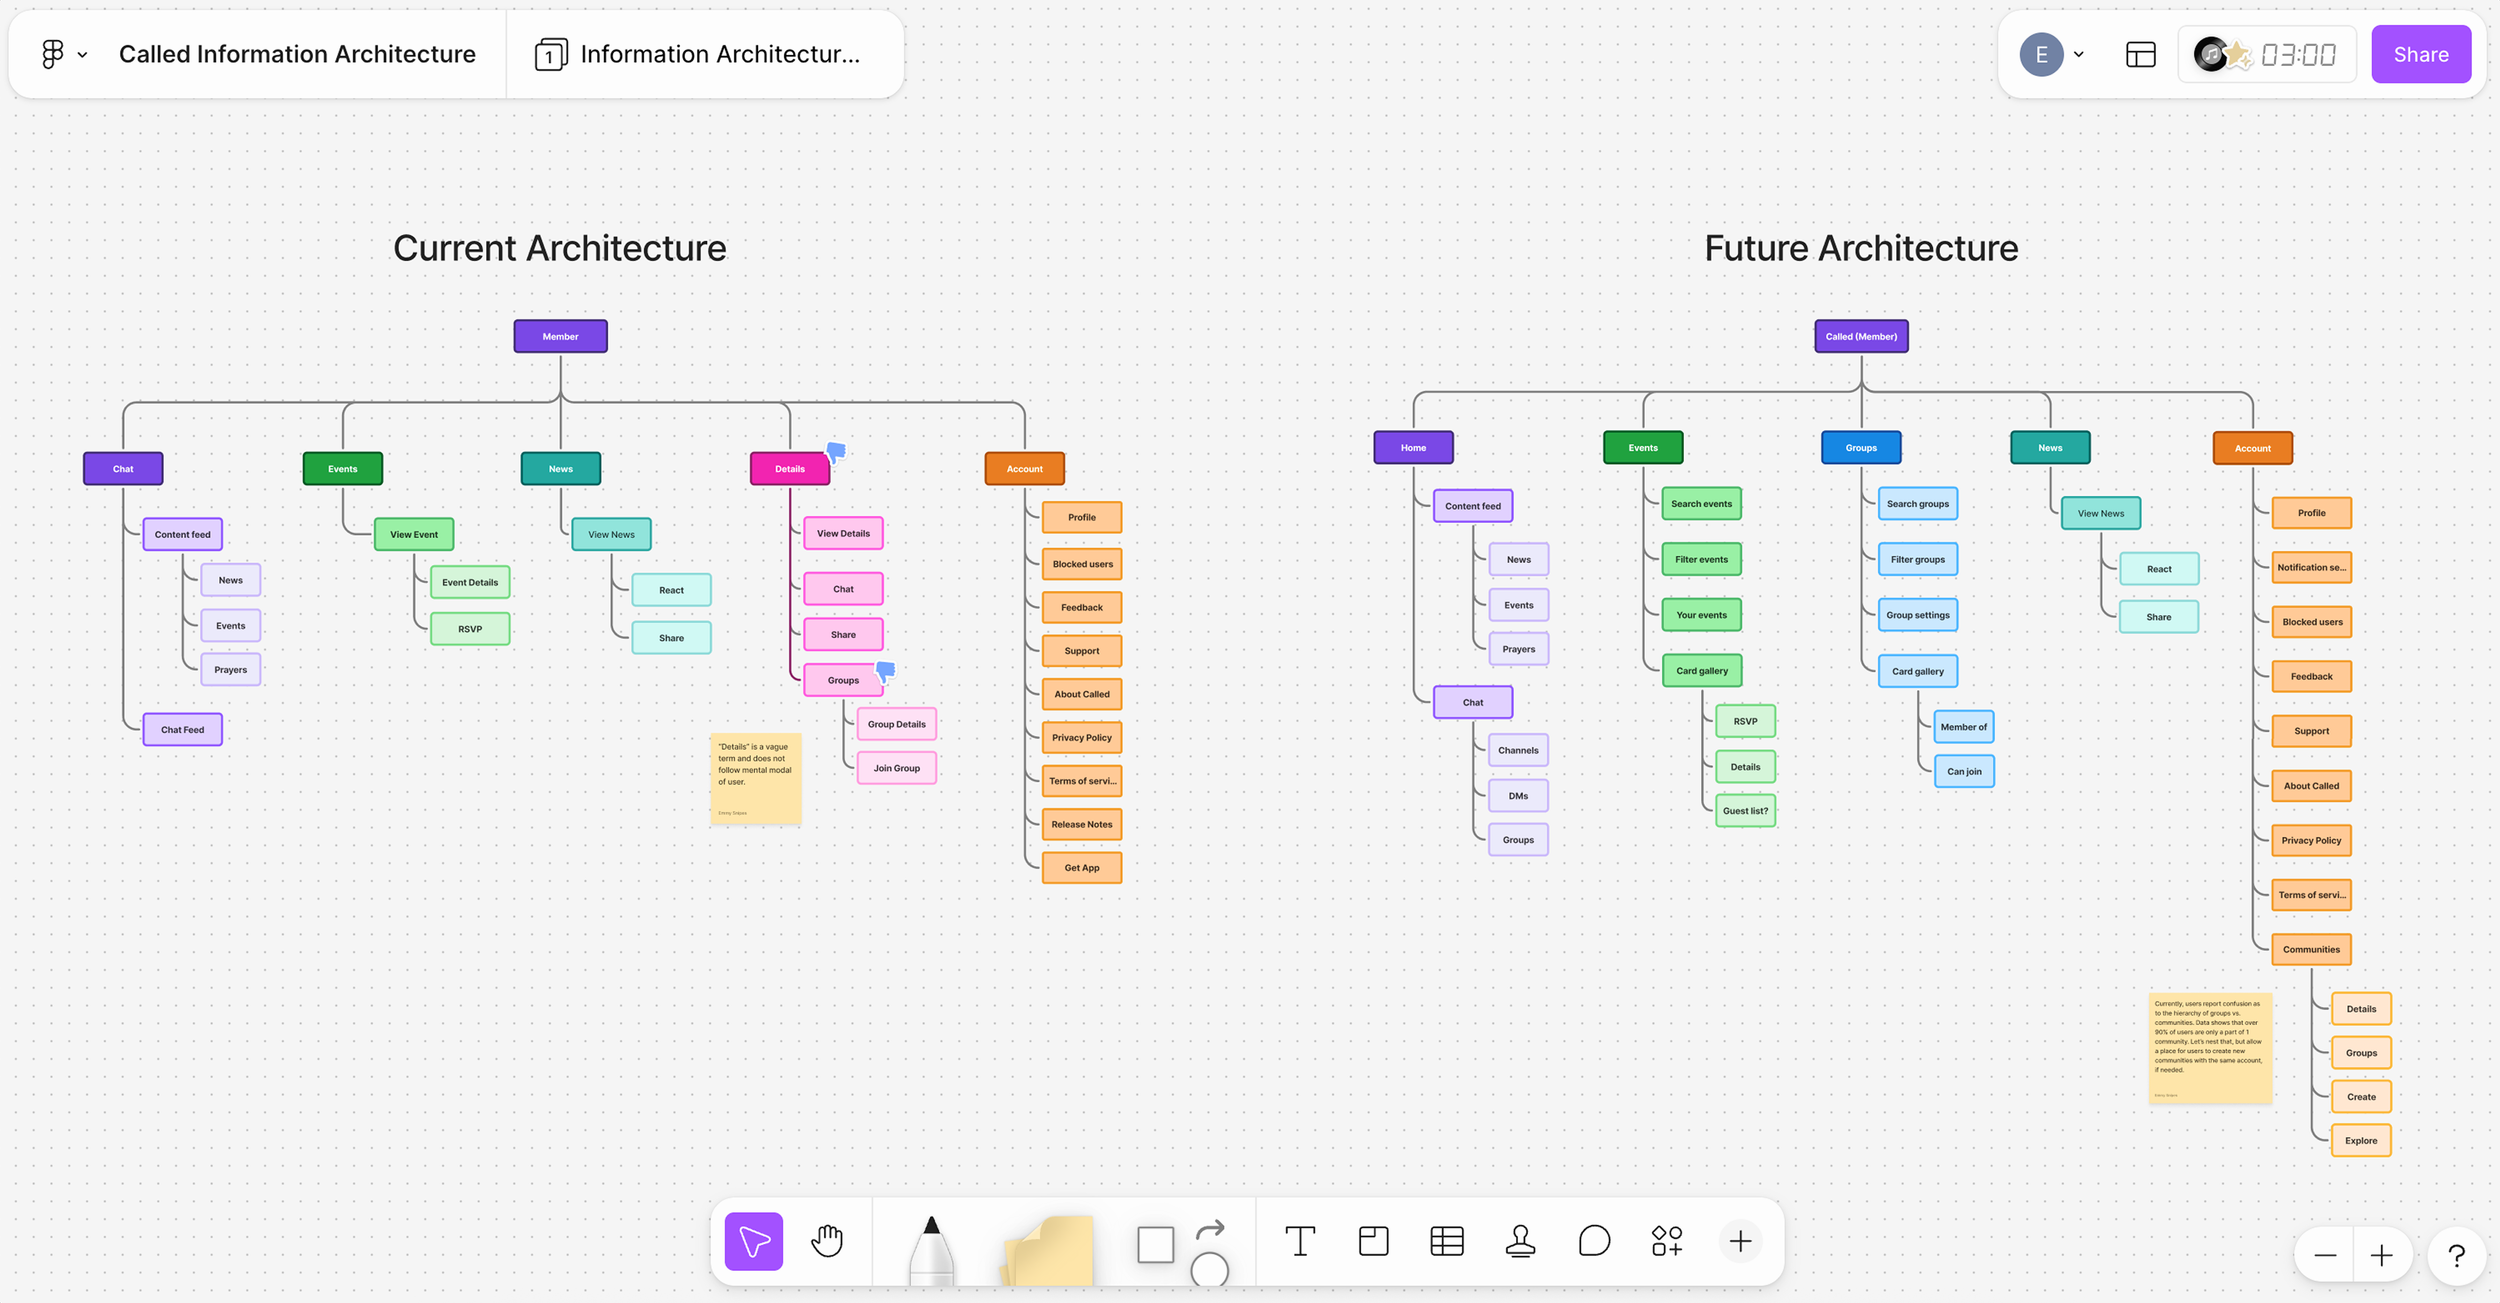Screen dimensions: 2500x1303
Task: Select the Section tool
Action: coord(1373,1241)
